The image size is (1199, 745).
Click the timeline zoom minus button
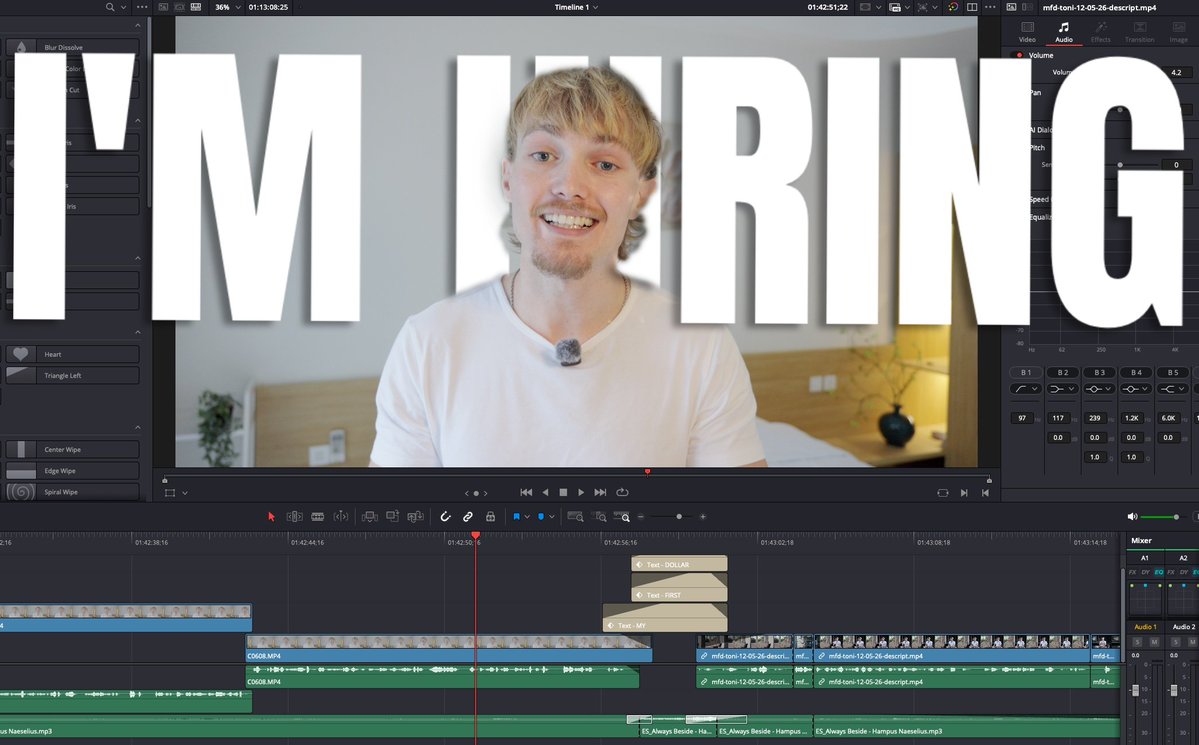[641, 517]
